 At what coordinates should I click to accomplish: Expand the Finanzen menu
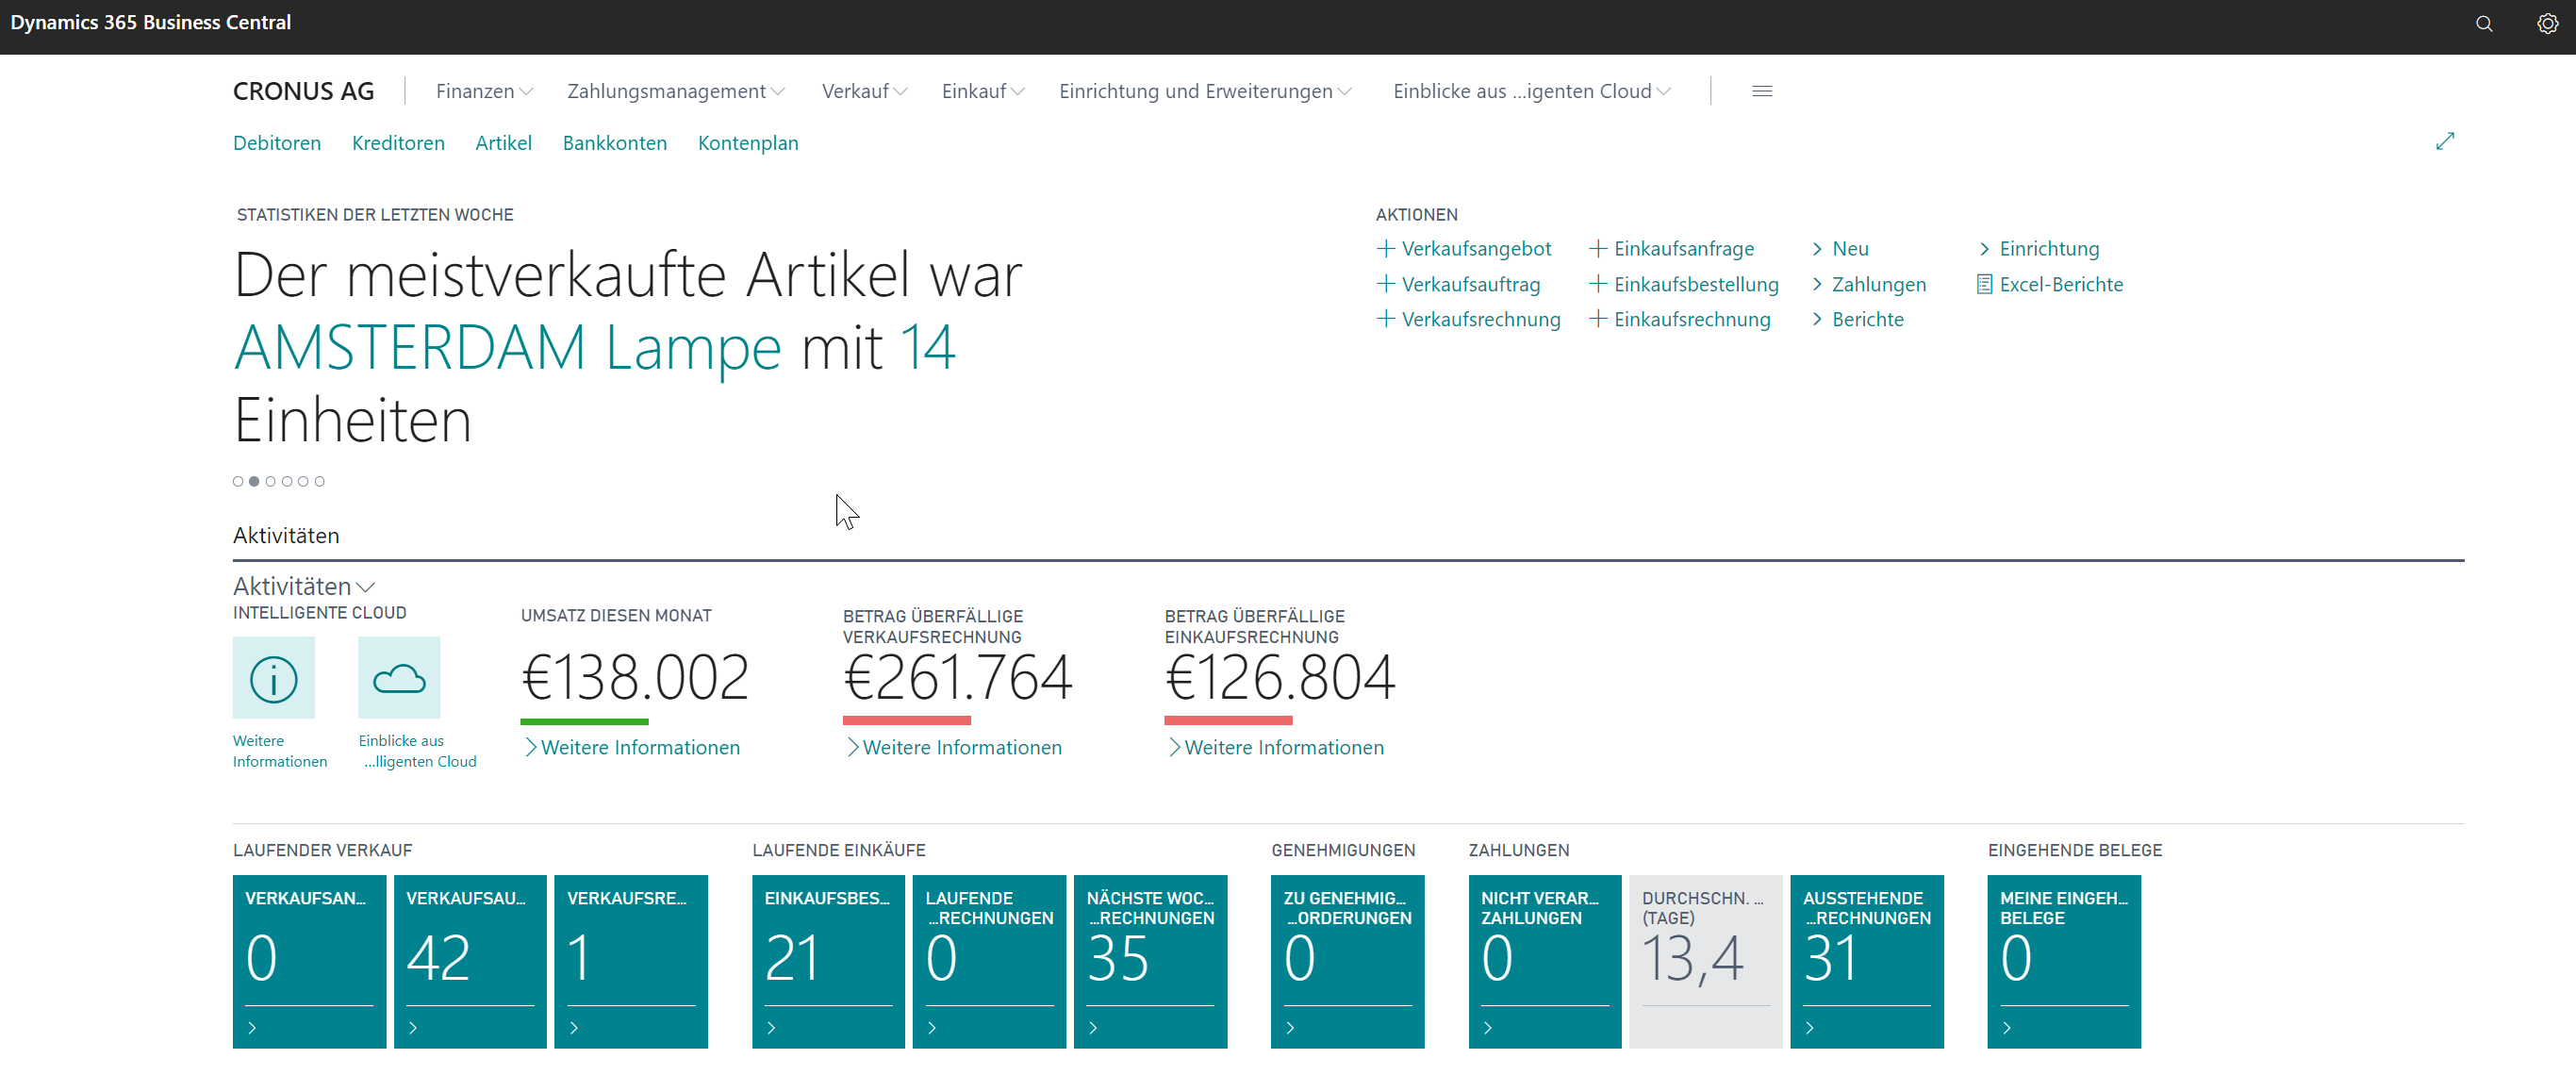click(484, 91)
